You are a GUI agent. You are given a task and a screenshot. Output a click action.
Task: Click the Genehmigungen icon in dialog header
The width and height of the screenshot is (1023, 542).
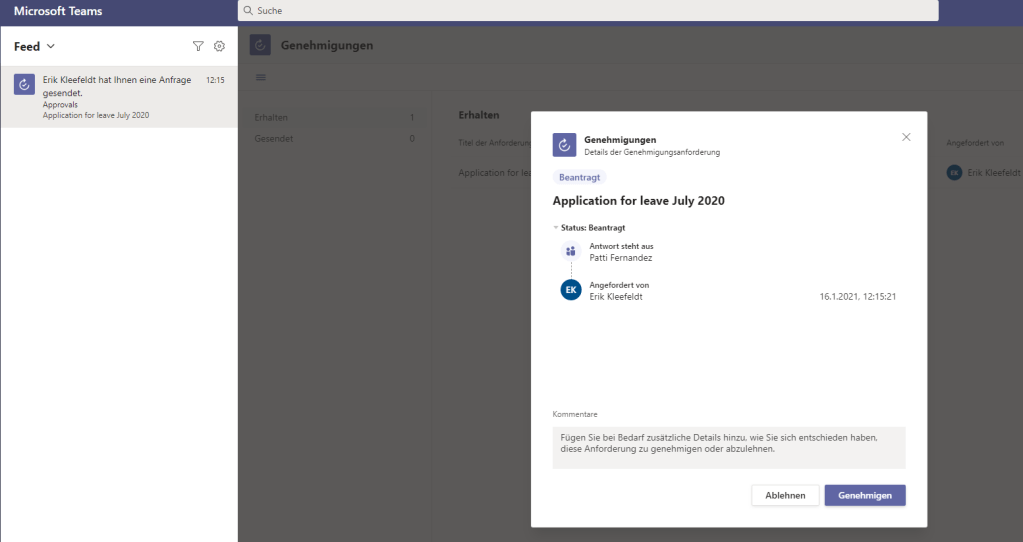(564, 145)
